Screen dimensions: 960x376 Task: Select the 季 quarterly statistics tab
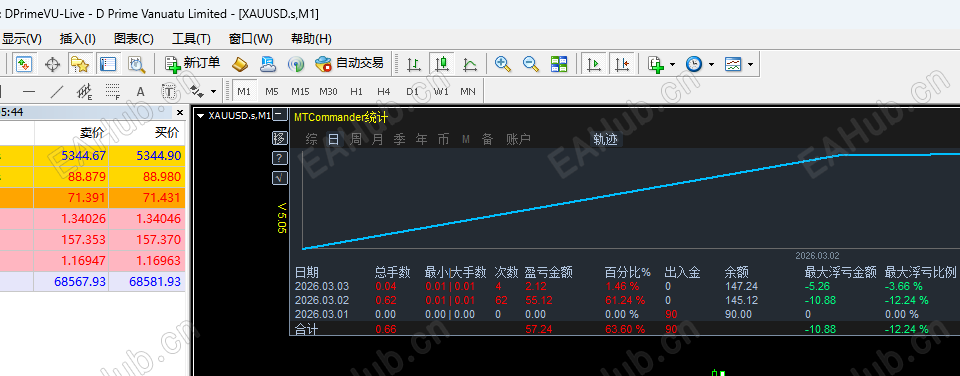click(400, 140)
